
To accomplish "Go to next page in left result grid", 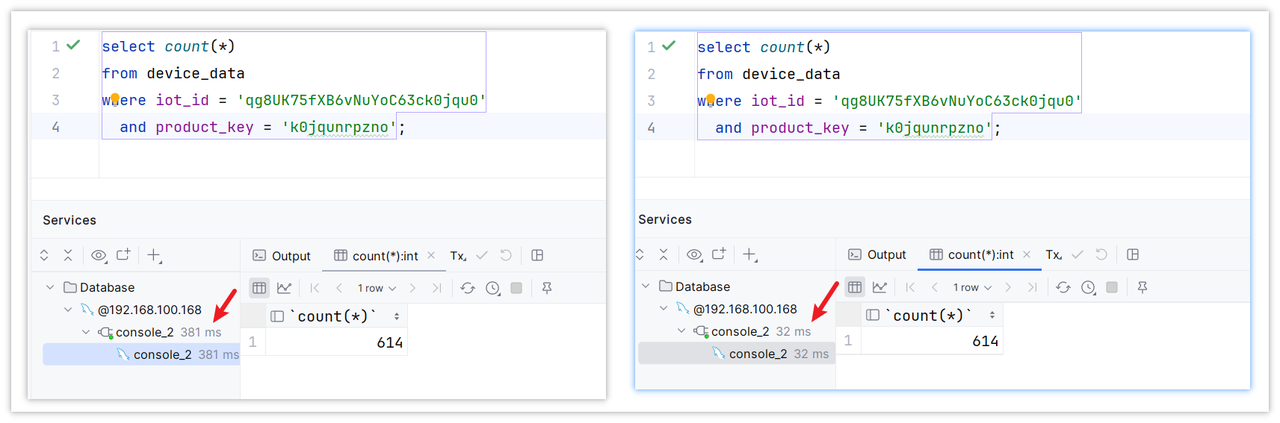I will tap(413, 288).
